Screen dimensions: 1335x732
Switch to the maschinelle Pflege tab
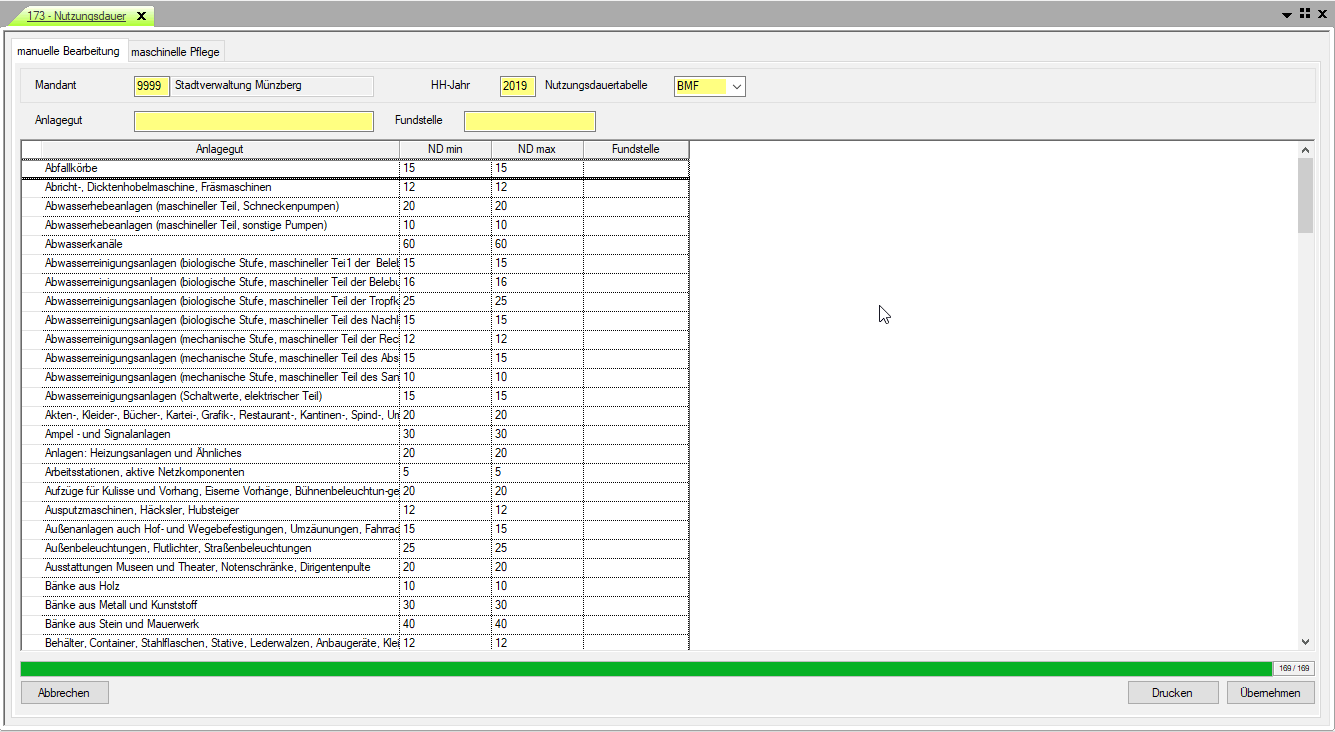coord(175,52)
